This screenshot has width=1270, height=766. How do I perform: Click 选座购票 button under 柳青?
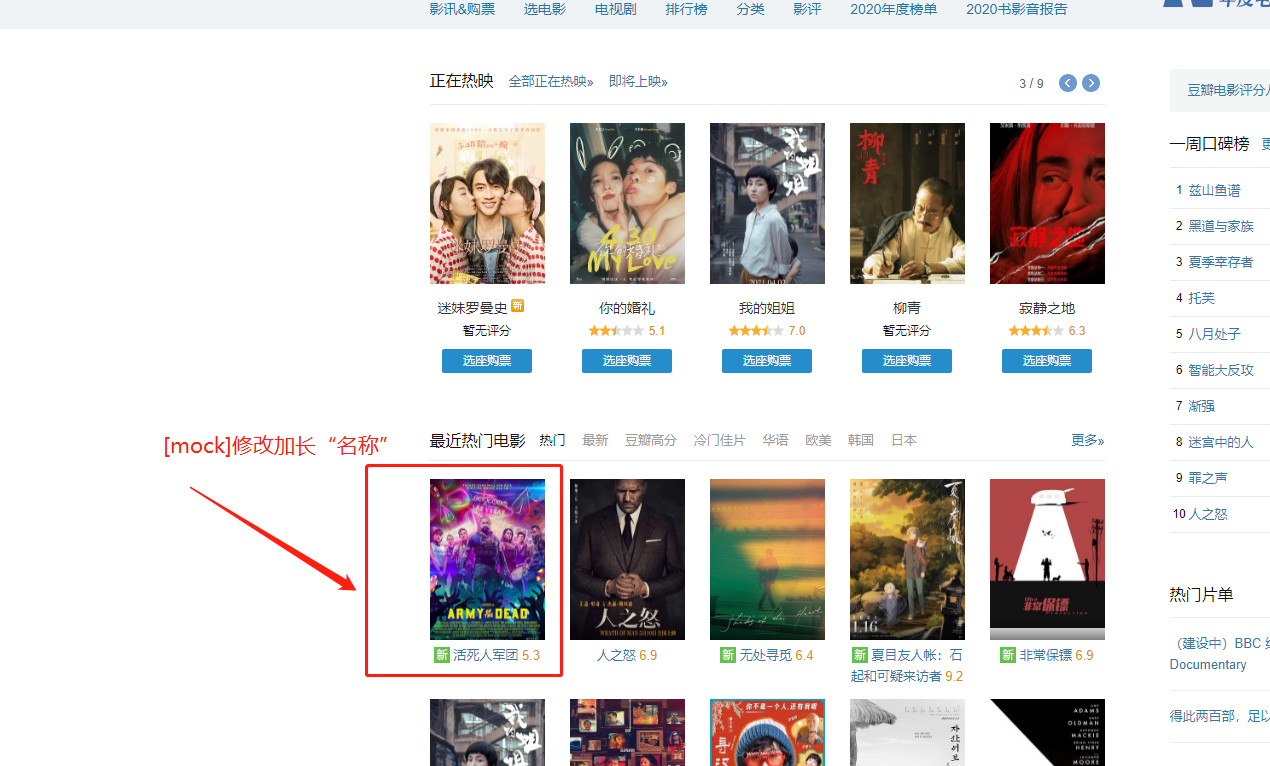pyautogui.click(x=907, y=361)
